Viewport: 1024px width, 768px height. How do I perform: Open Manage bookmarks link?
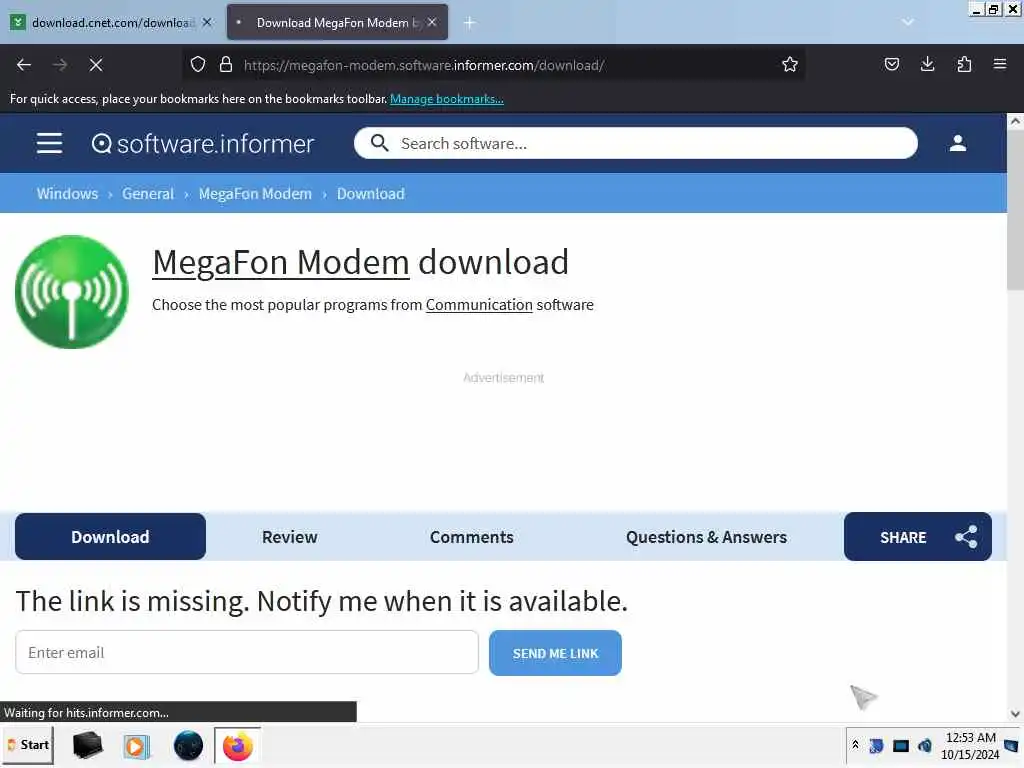447,99
